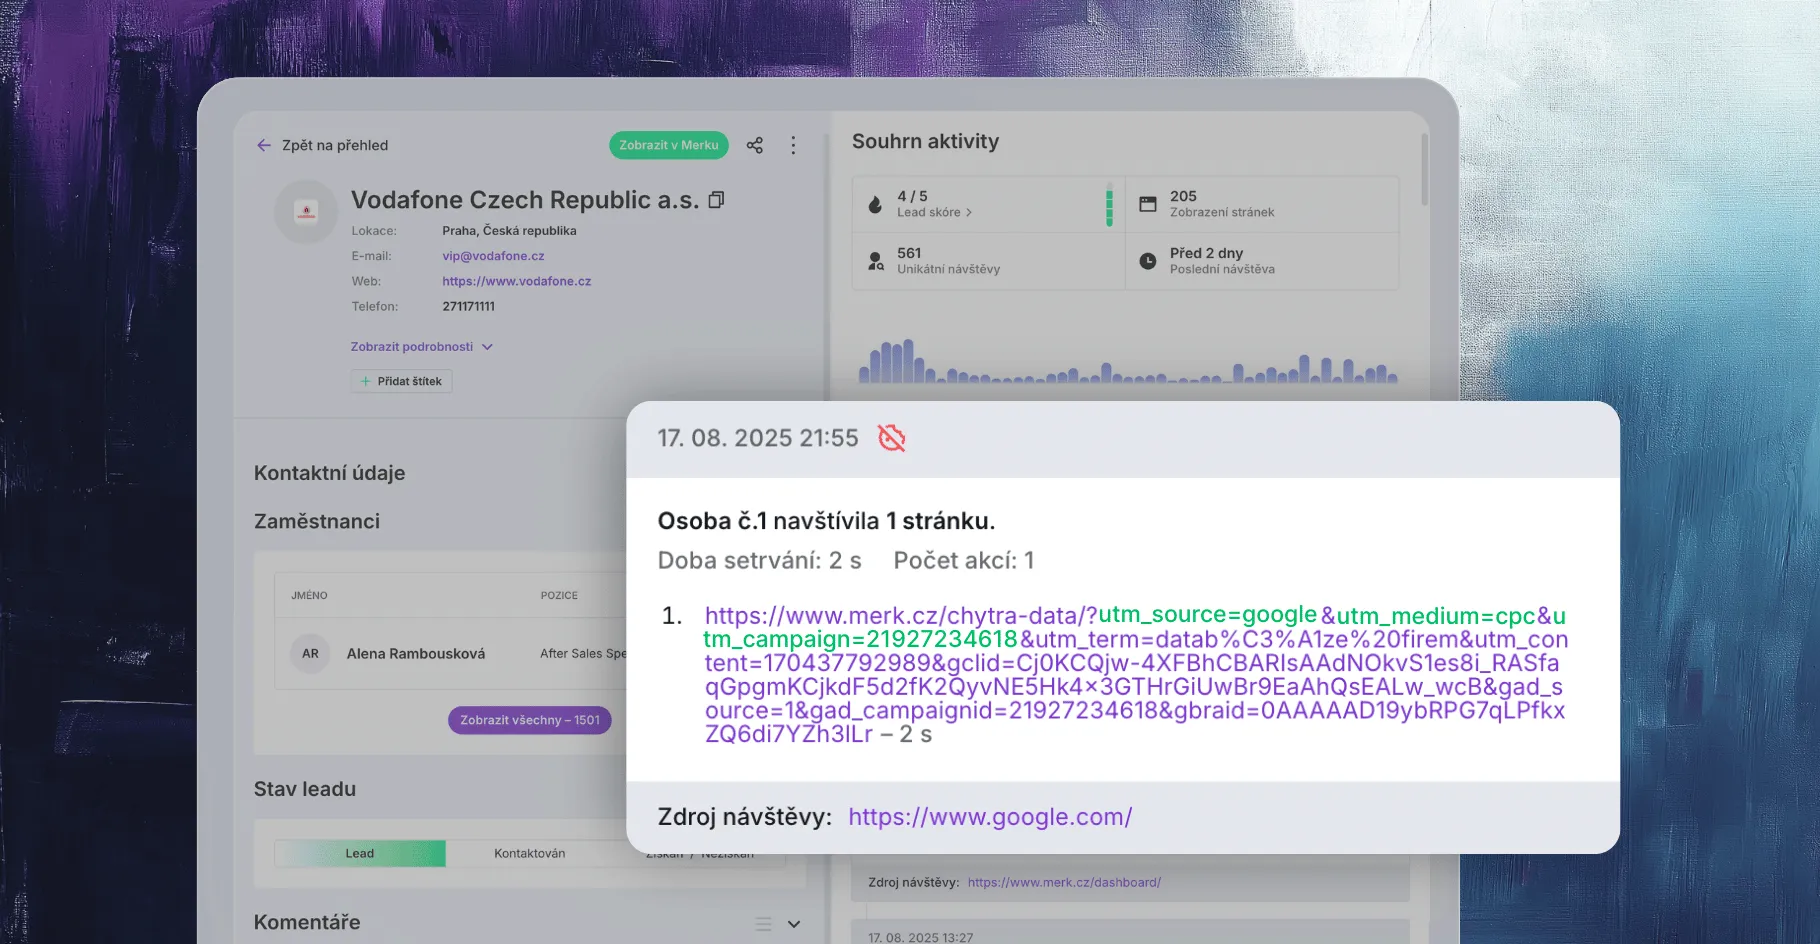Copy the company name with the copy icon
Screen dimensions: 1820x944
(716, 200)
